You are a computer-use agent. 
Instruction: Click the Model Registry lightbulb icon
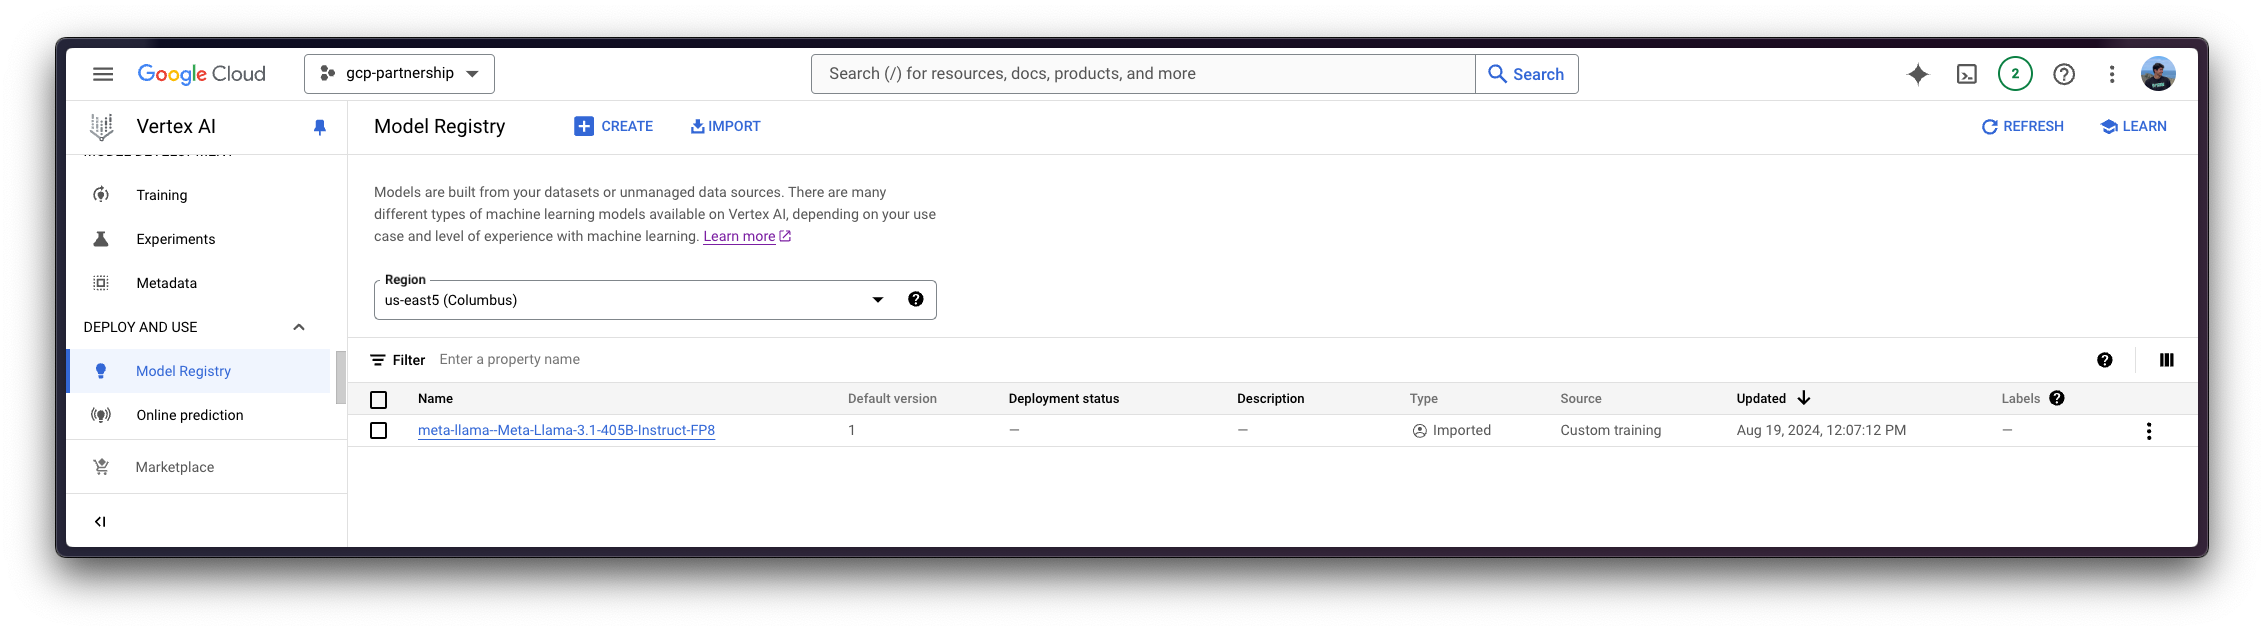coord(101,370)
